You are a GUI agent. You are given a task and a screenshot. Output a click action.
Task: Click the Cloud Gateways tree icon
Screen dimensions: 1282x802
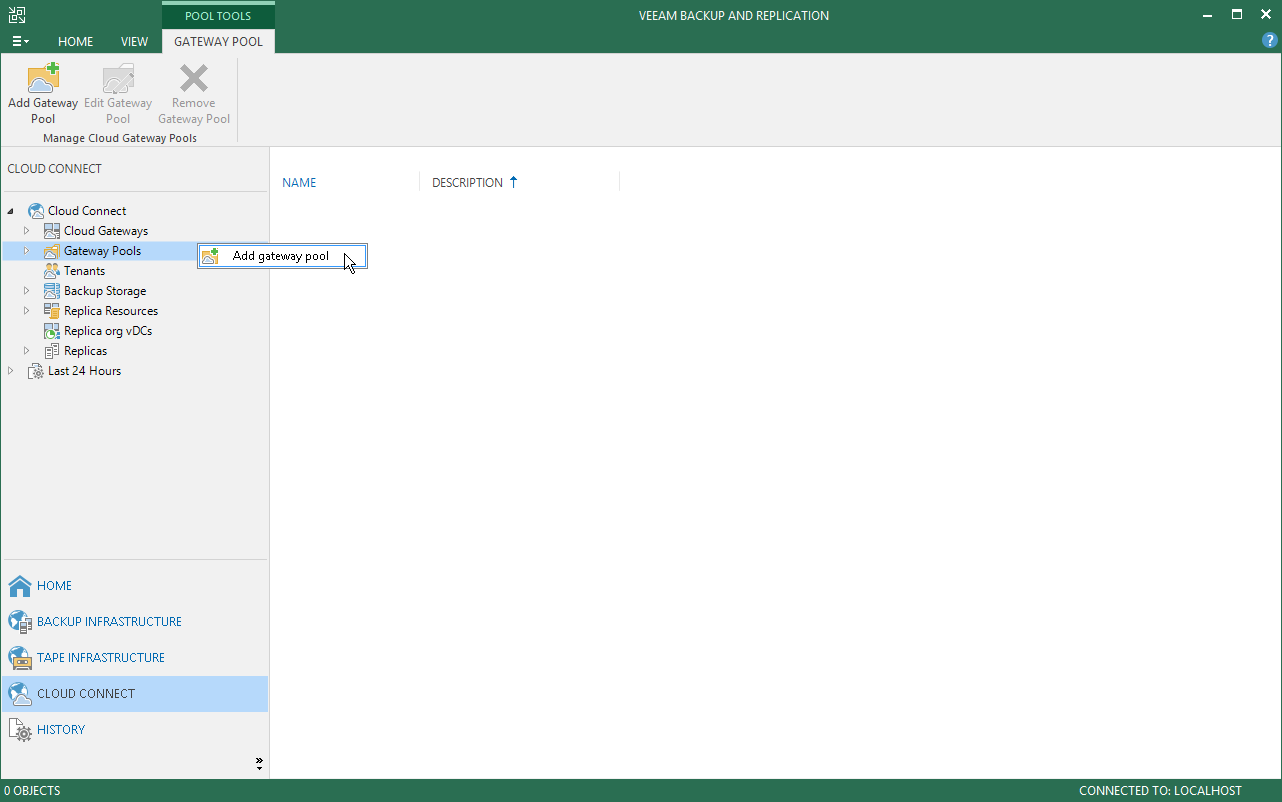pos(52,231)
